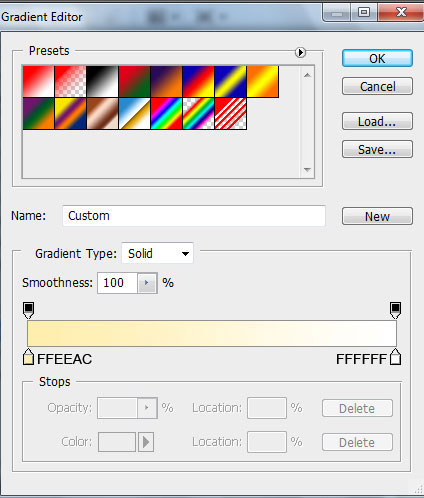424x498 pixels.
Task: Click the OK button
Action: point(377,59)
